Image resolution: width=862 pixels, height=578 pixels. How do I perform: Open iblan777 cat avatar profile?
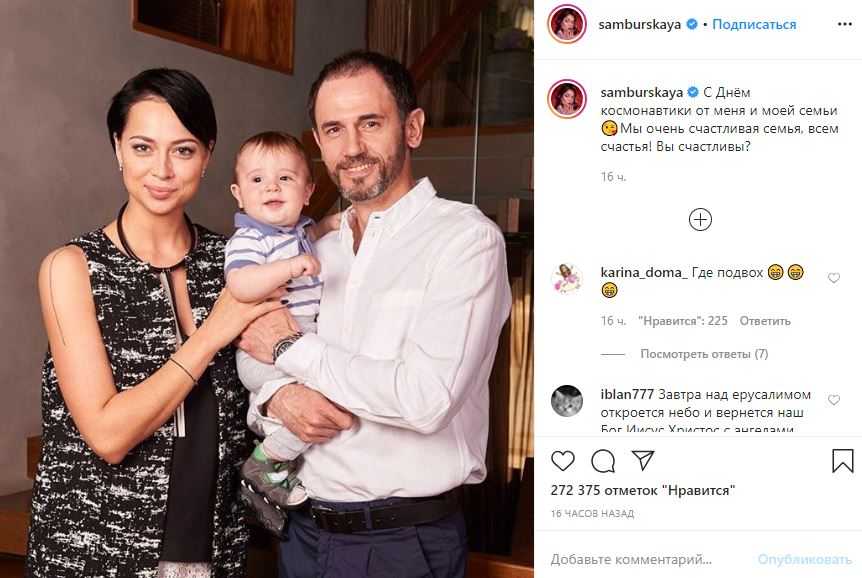(x=567, y=401)
